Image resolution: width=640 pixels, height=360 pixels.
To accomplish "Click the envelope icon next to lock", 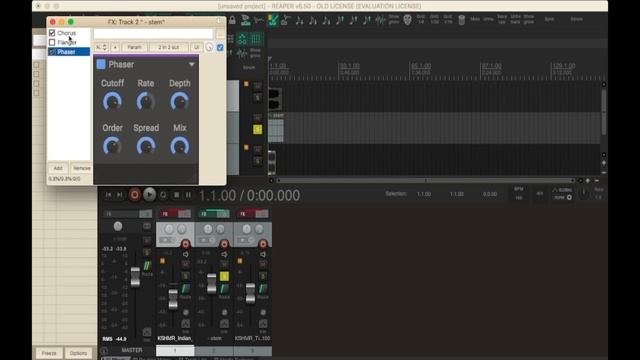I will pyautogui.click(x=259, y=20).
